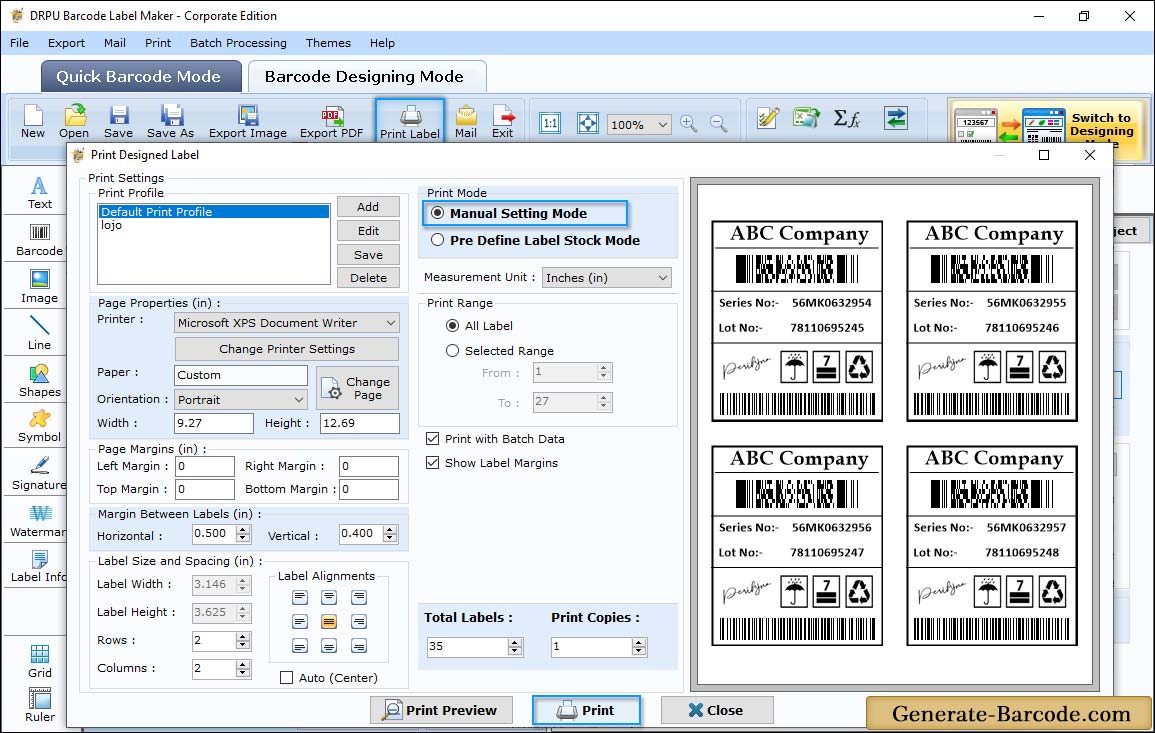Viewport: 1155px width, 733px height.
Task: Click the Change Printer Settings button
Action: click(287, 349)
